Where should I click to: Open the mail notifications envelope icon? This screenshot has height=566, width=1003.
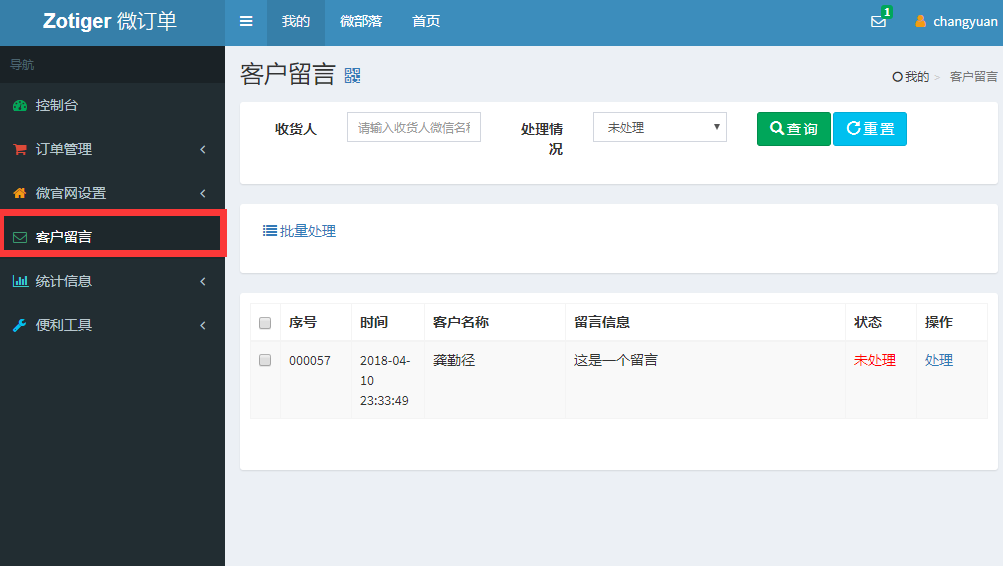[878, 22]
